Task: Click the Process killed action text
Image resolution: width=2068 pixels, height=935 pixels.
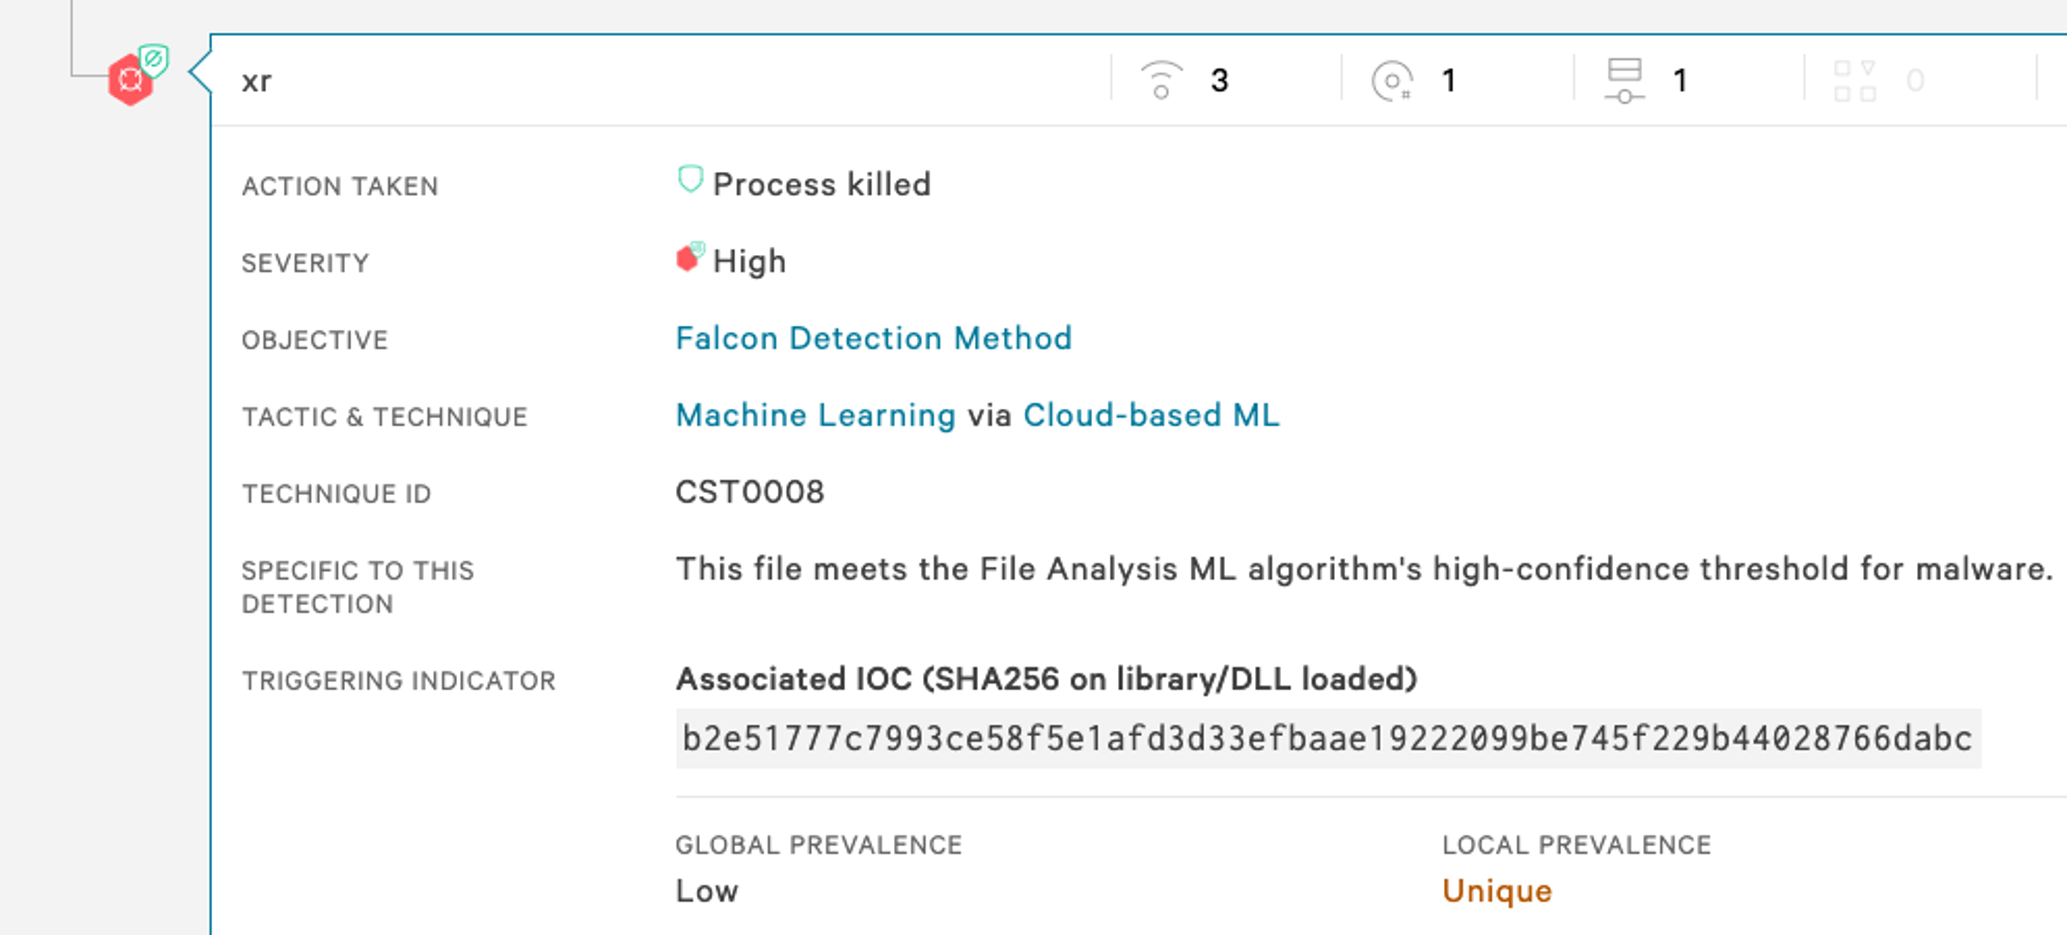Action: tap(821, 184)
